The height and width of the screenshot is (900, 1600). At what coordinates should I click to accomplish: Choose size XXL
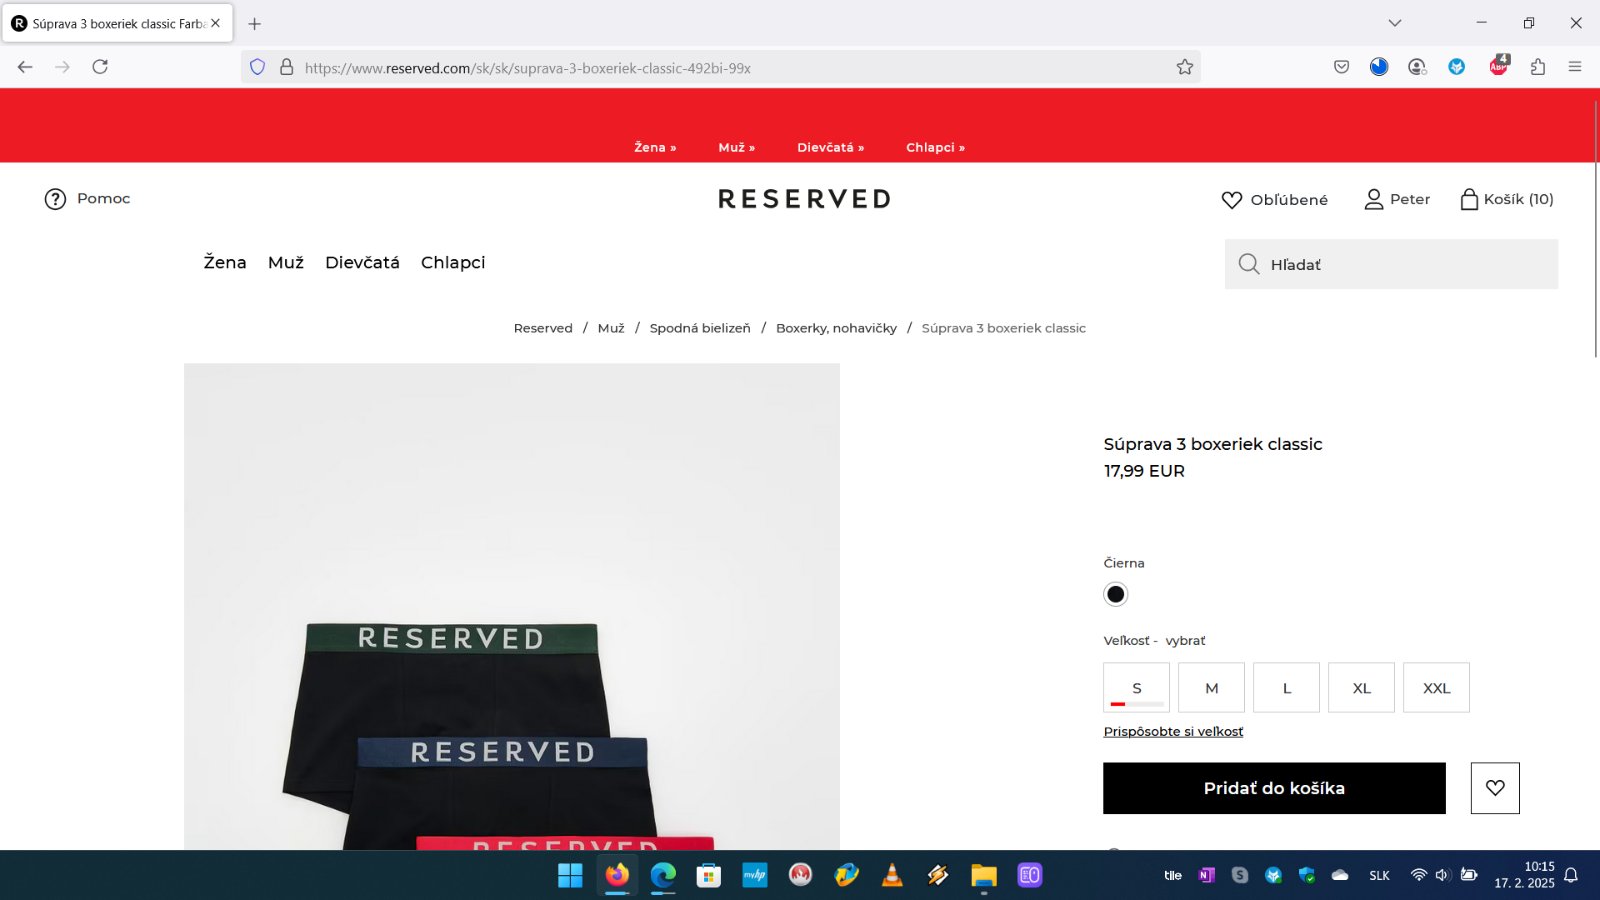point(1436,688)
